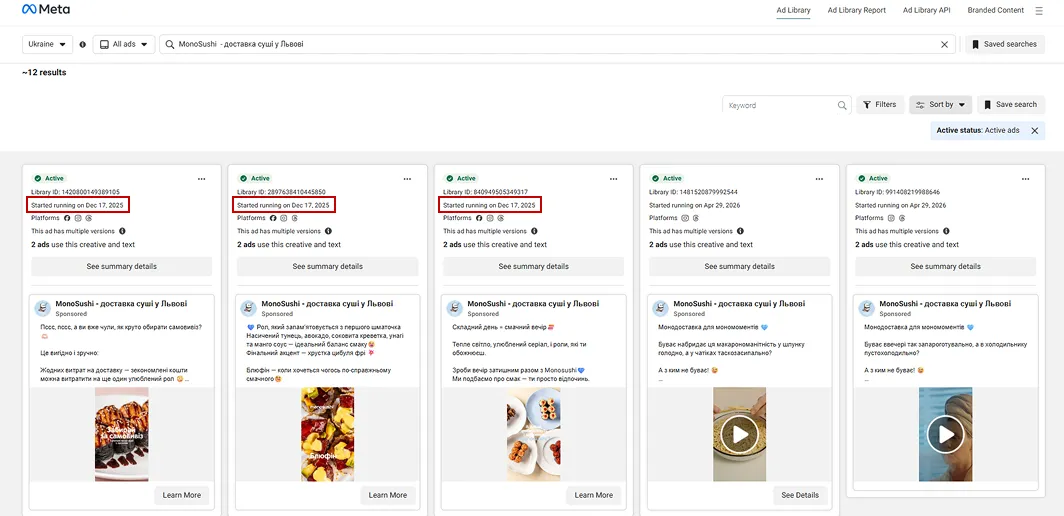The height and width of the screenshot is (516, 1064).
Task: Click the ~12 results text
Action: [44, 72]
